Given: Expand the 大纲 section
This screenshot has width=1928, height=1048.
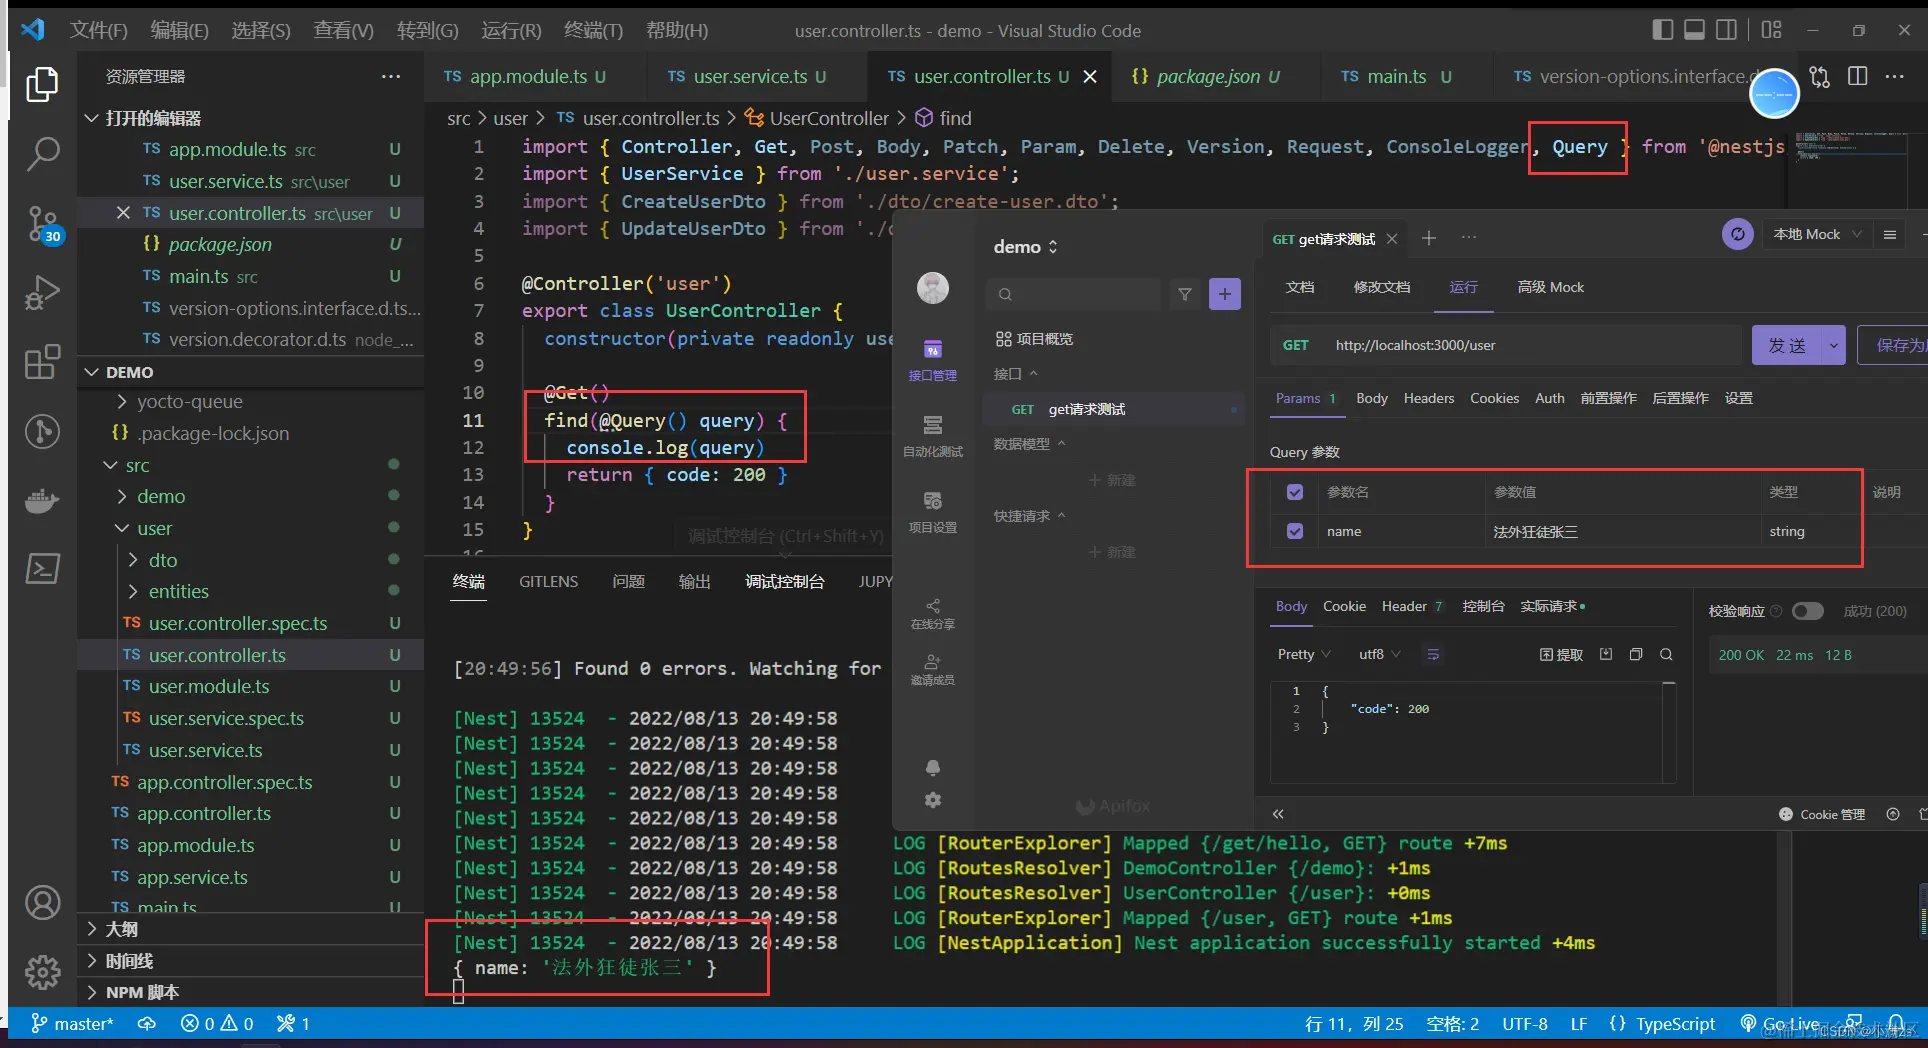Looking at the screenshot, I should (250, 929).
